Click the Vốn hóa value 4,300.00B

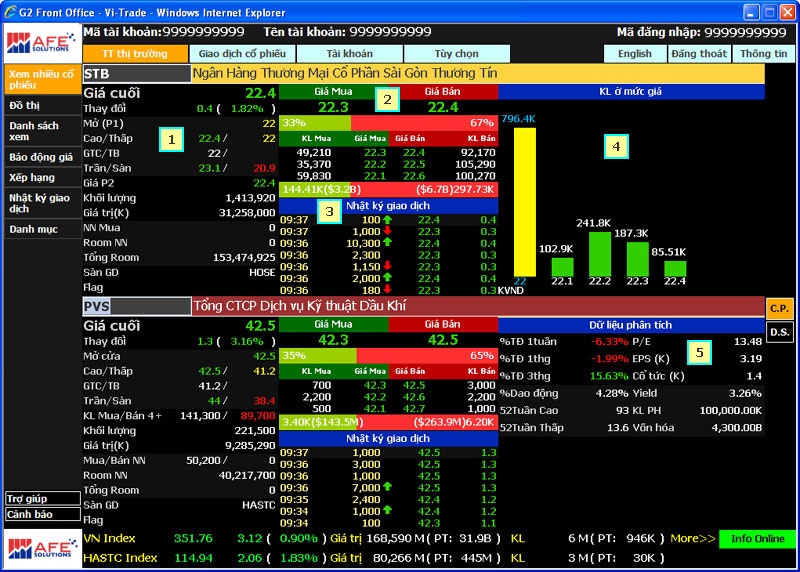736,428
